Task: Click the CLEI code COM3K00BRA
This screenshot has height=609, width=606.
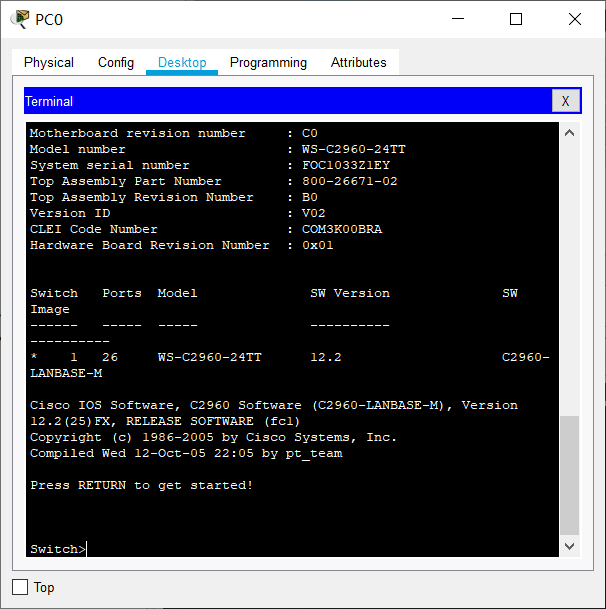Action: click(342, 229)
